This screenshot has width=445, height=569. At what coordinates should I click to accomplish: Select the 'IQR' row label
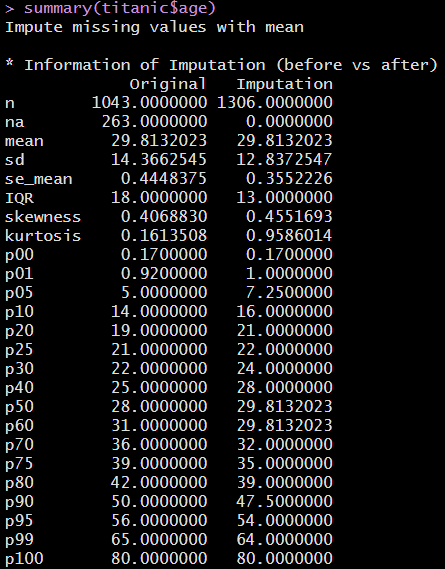(x=19, y=197)
